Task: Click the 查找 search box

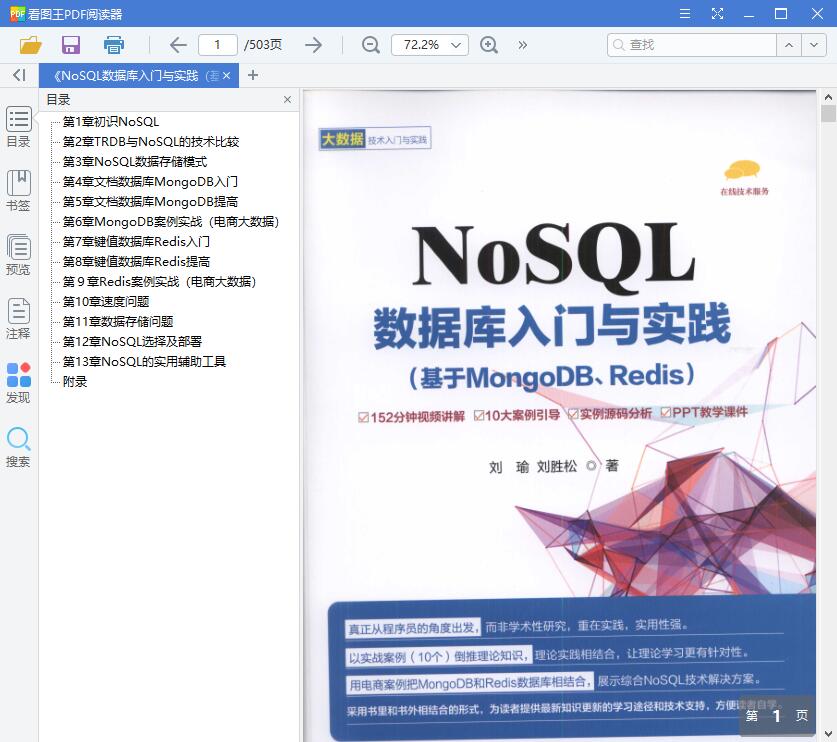Action: pos(692,45)
